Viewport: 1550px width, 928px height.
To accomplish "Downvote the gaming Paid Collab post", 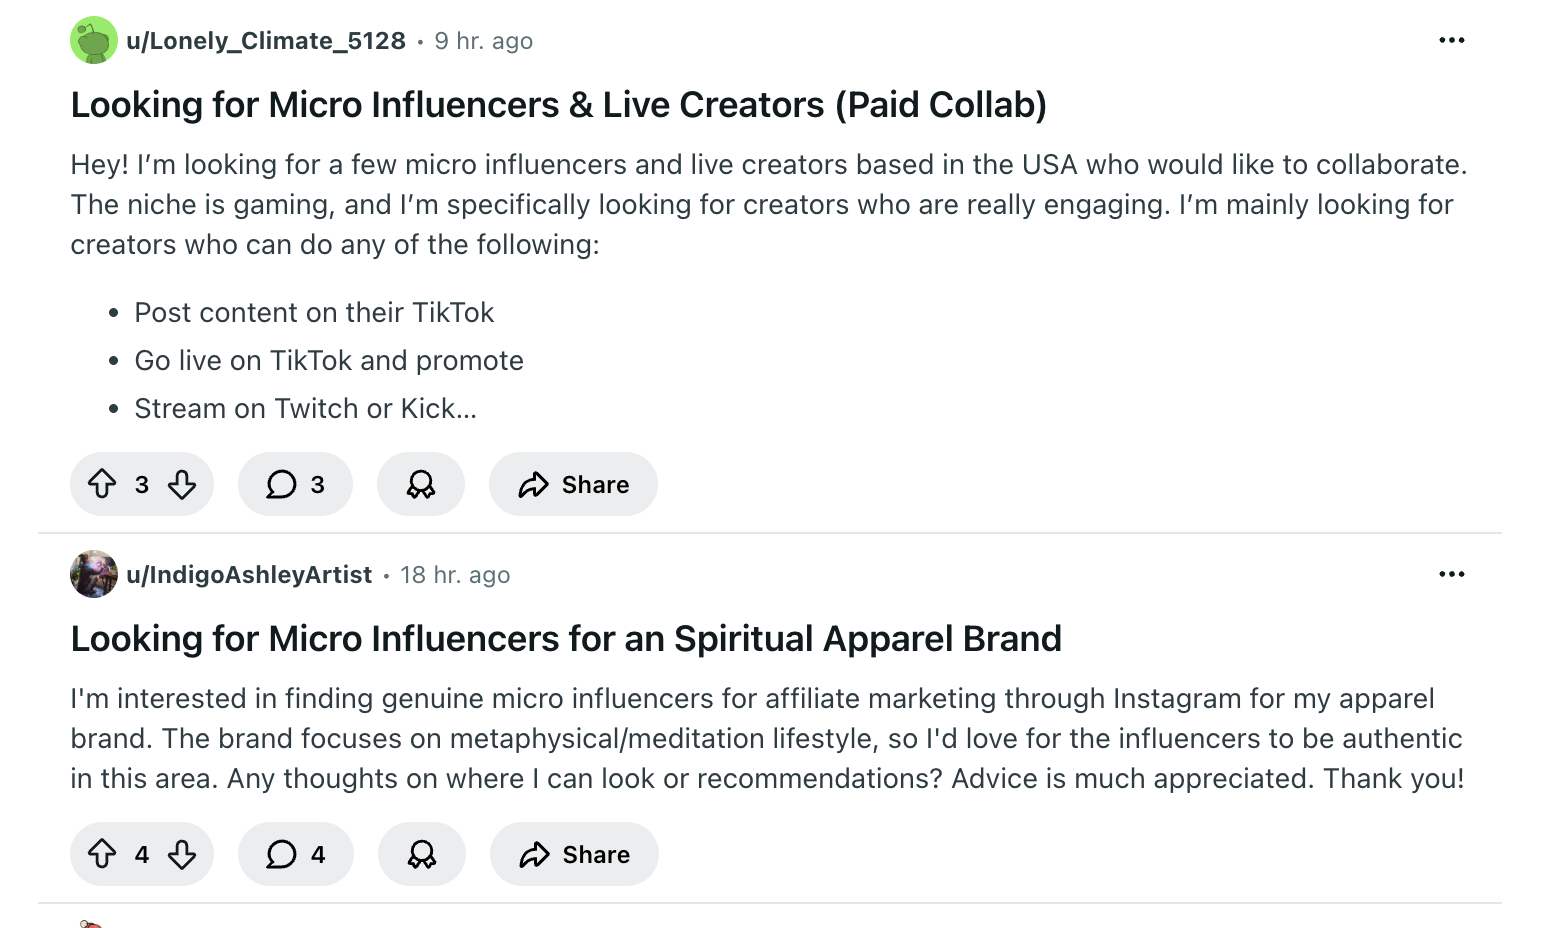I will 182,485.
